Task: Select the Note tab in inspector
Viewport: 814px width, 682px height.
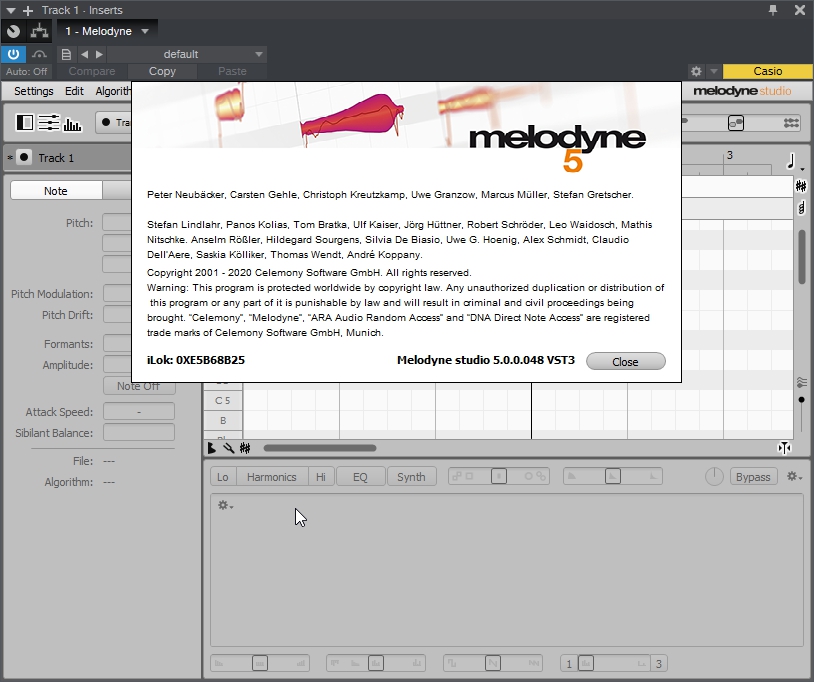Action: 56,191
